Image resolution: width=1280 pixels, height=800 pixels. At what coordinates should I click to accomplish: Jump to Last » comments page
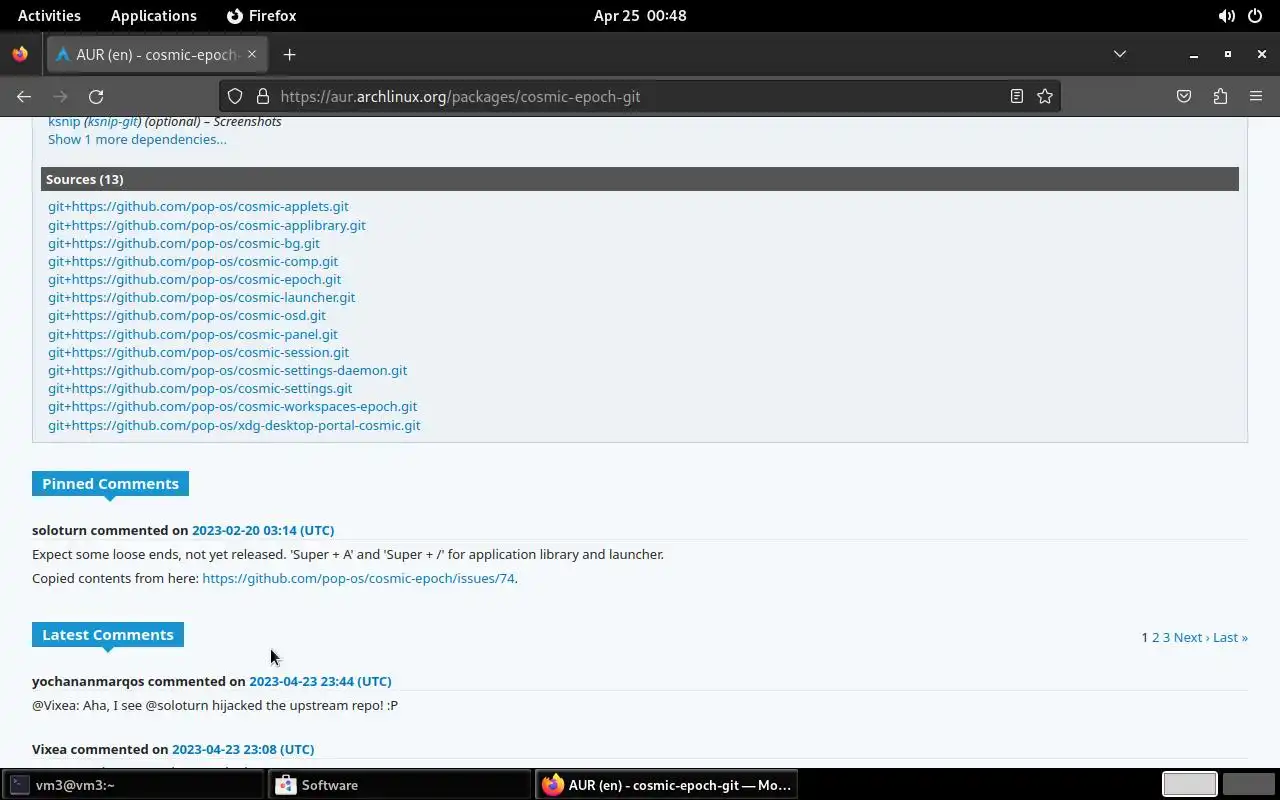coord(1230,637)
